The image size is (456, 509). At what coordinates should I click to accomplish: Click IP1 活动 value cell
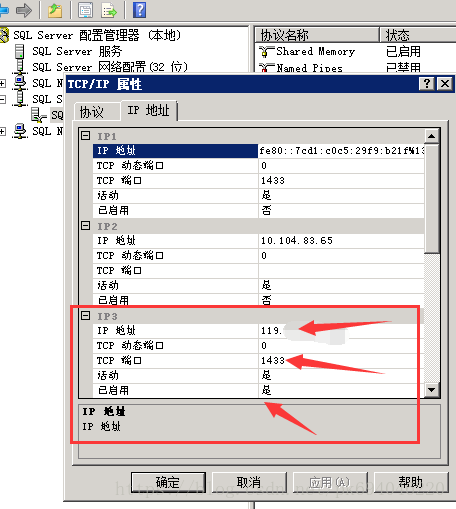coord(341,196)
